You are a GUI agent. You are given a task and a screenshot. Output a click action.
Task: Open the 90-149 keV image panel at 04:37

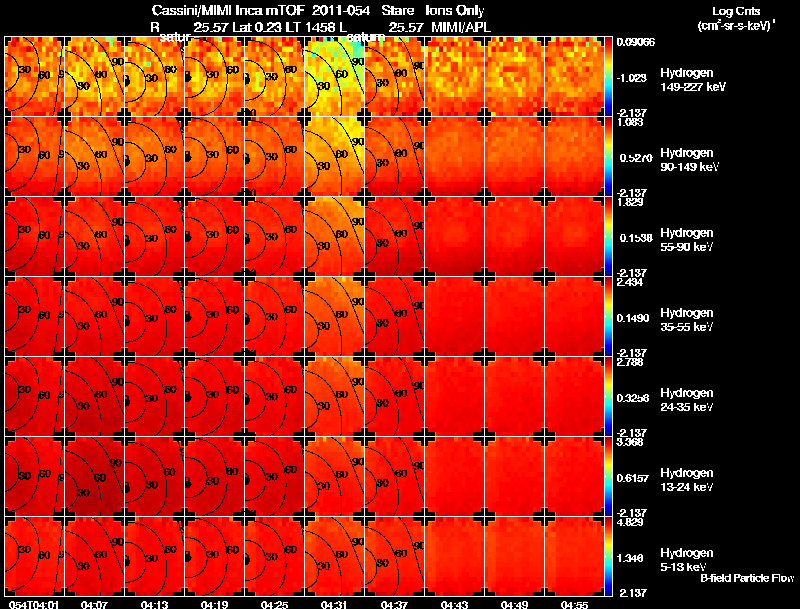(x=394, y=156)
